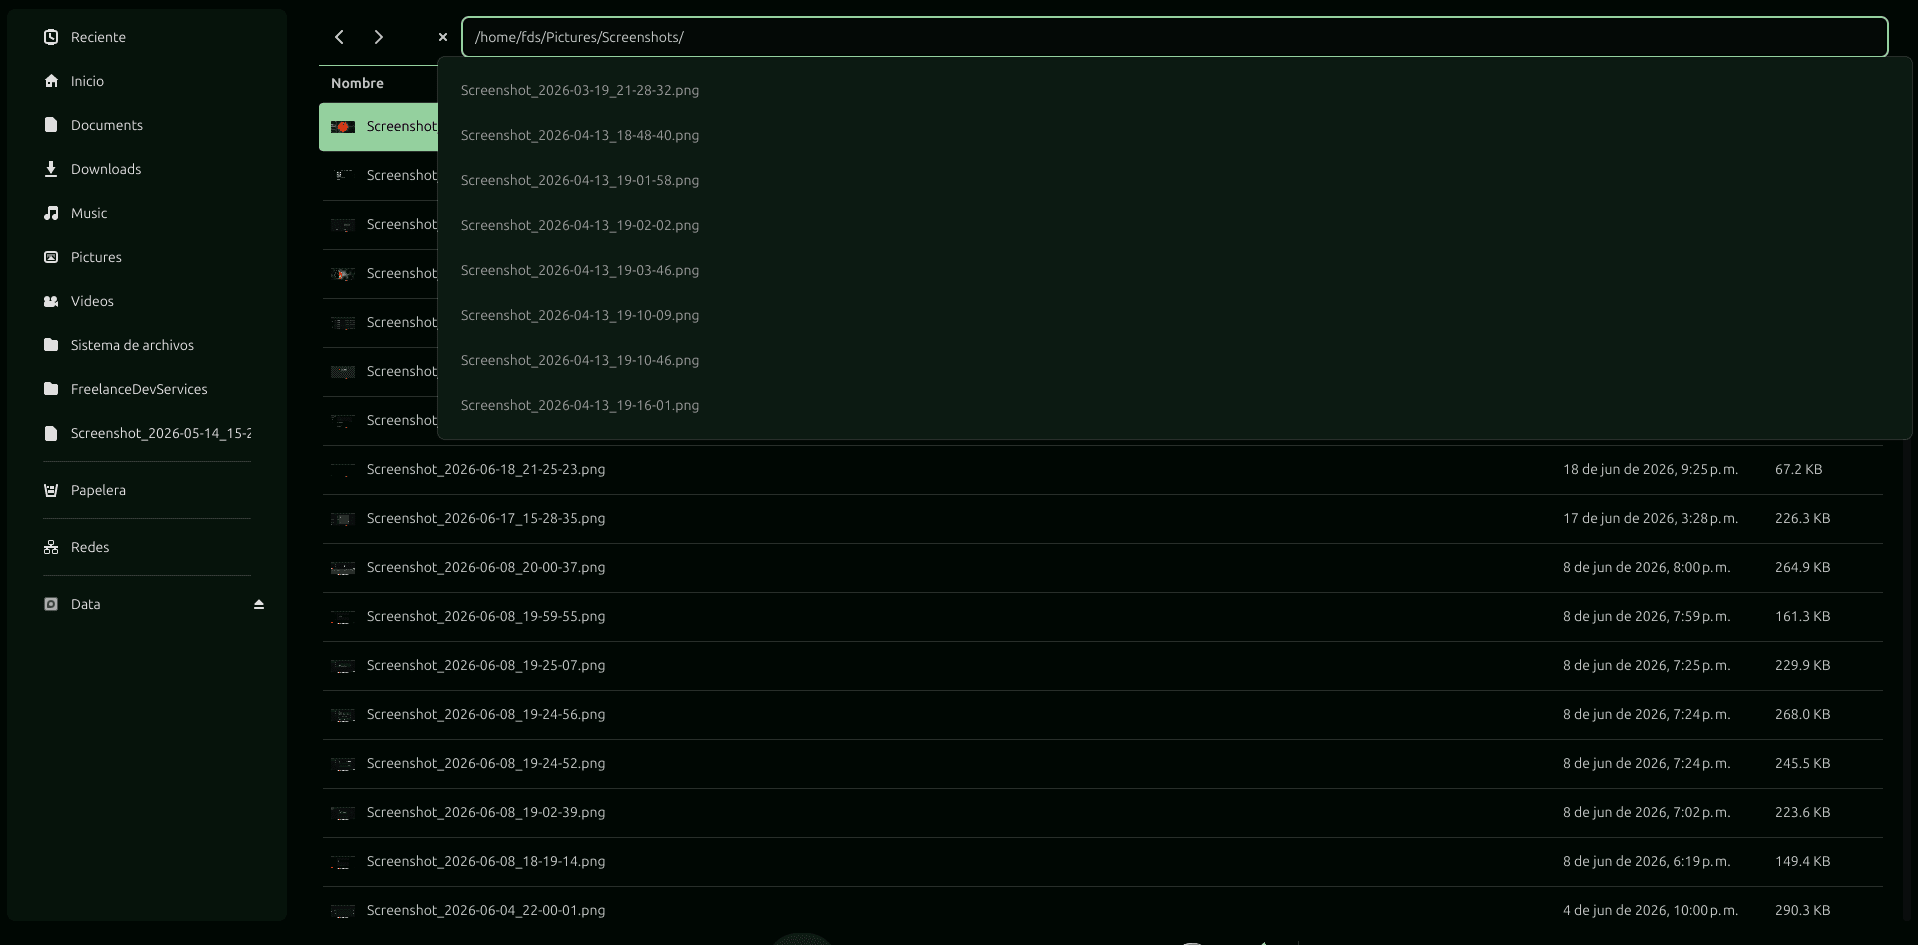Click date 8 de jun de 2026, 8:00 p.m.
This screenshot has width=1918, height=945.
pos(1646,567)
